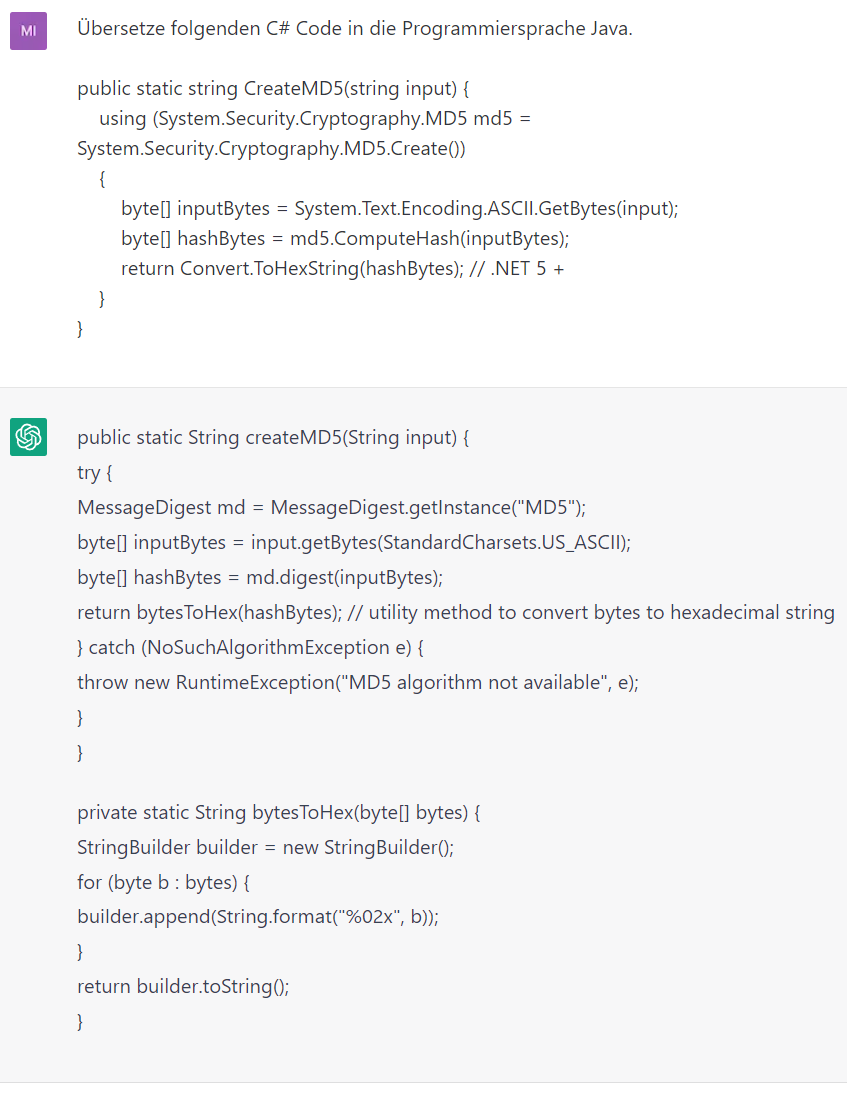847x1097 pixels.
Task: Click the purple MI user avatar
Action: click(x=28, y=31)
